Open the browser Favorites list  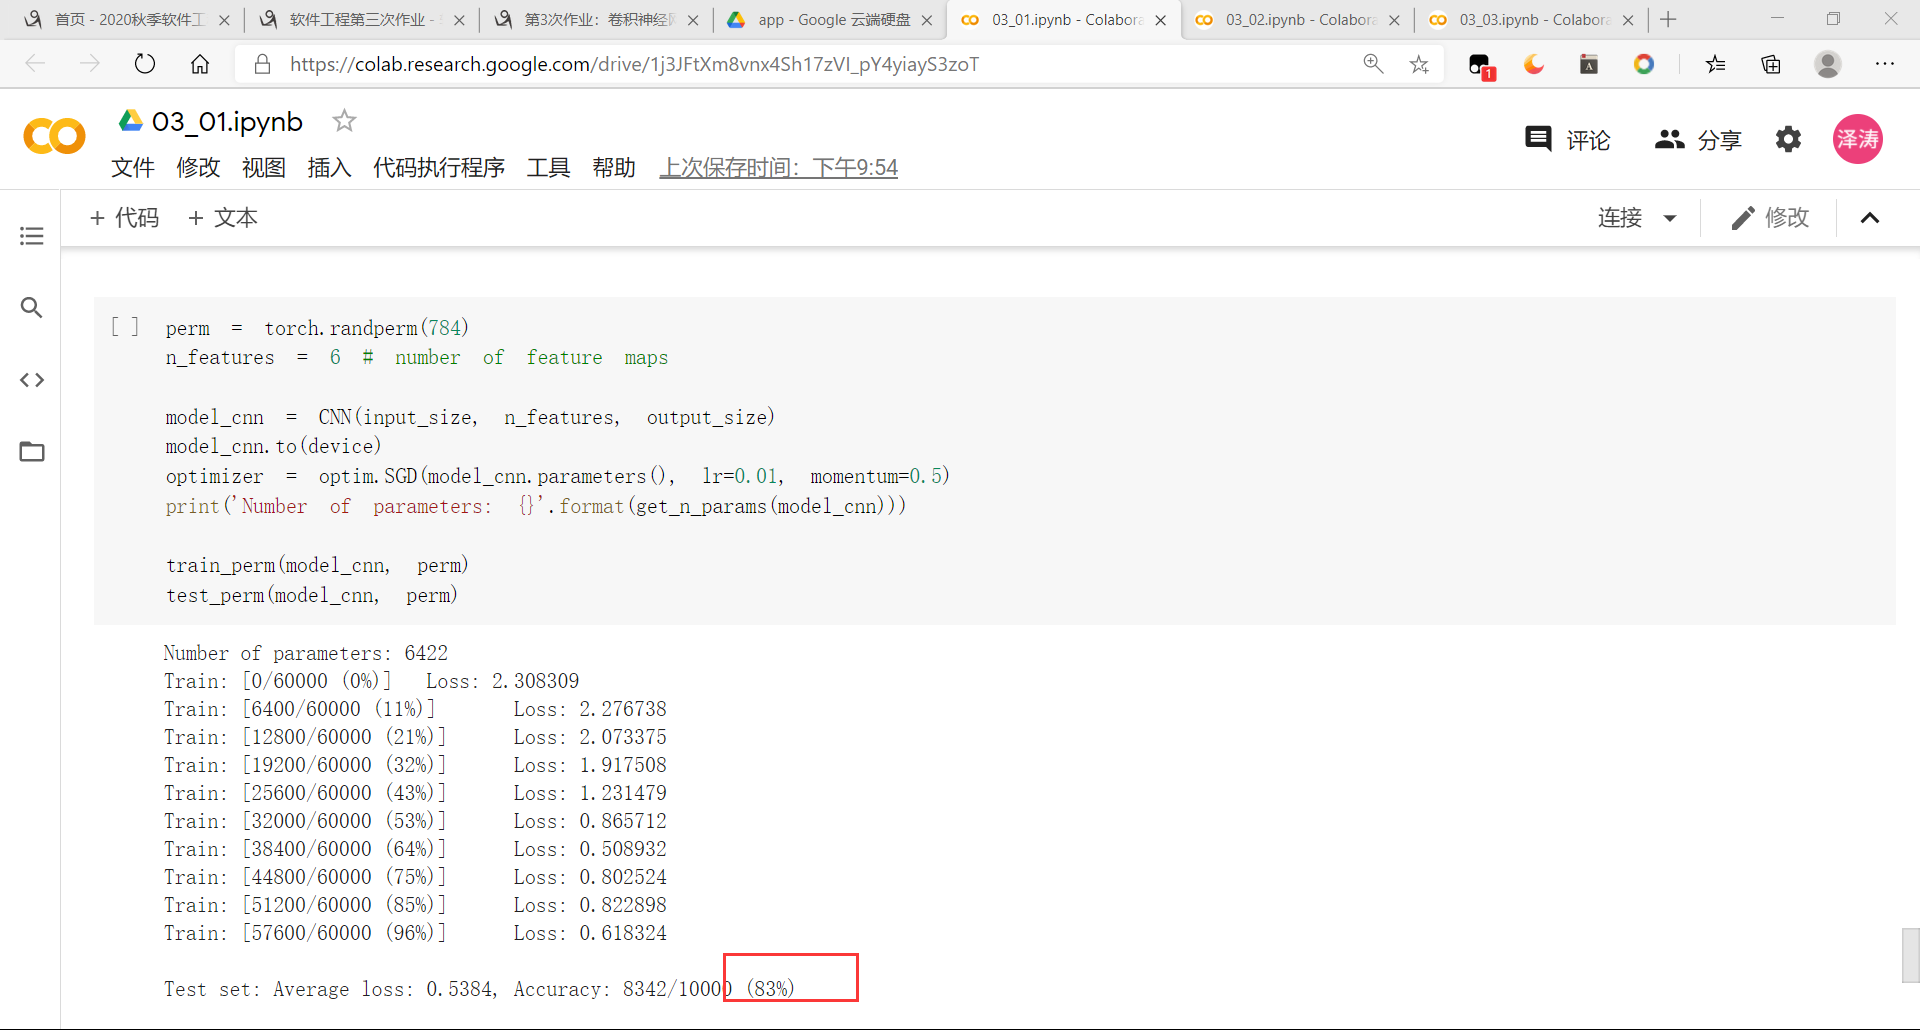pyautogui.click(x=1716, y=64)
